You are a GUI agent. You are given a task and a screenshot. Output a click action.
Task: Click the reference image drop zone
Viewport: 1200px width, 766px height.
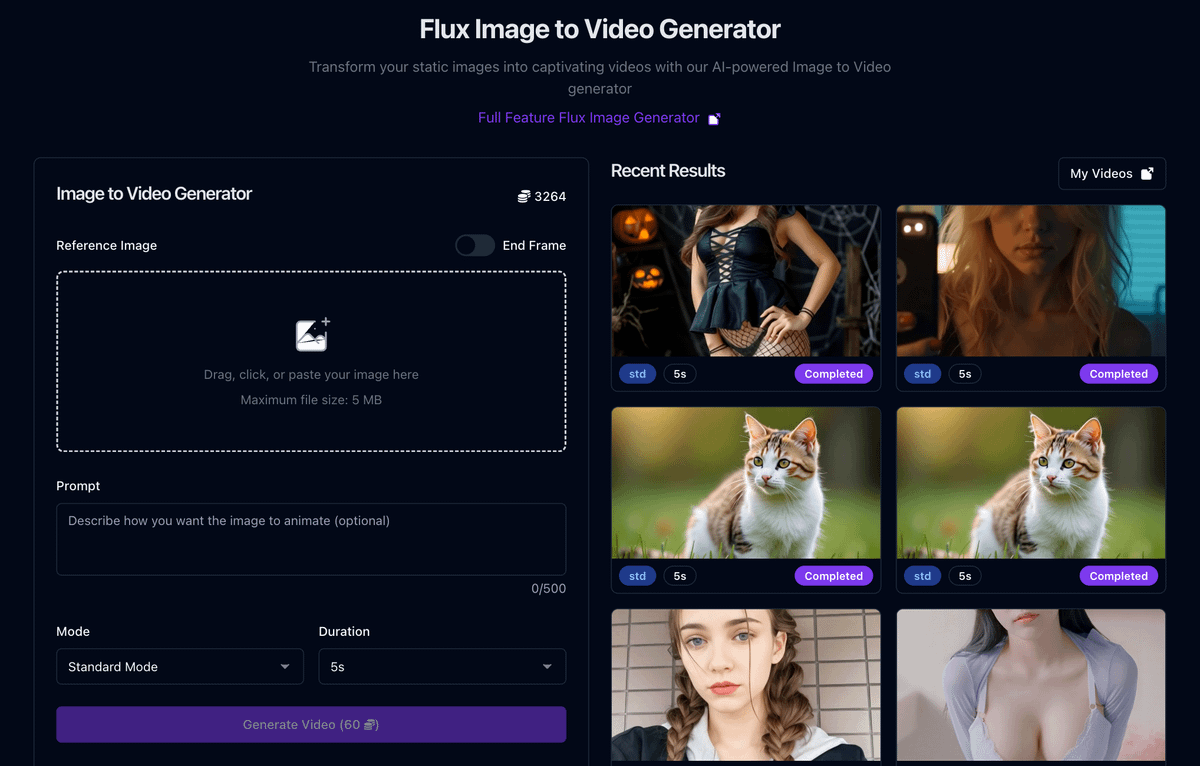311,361
